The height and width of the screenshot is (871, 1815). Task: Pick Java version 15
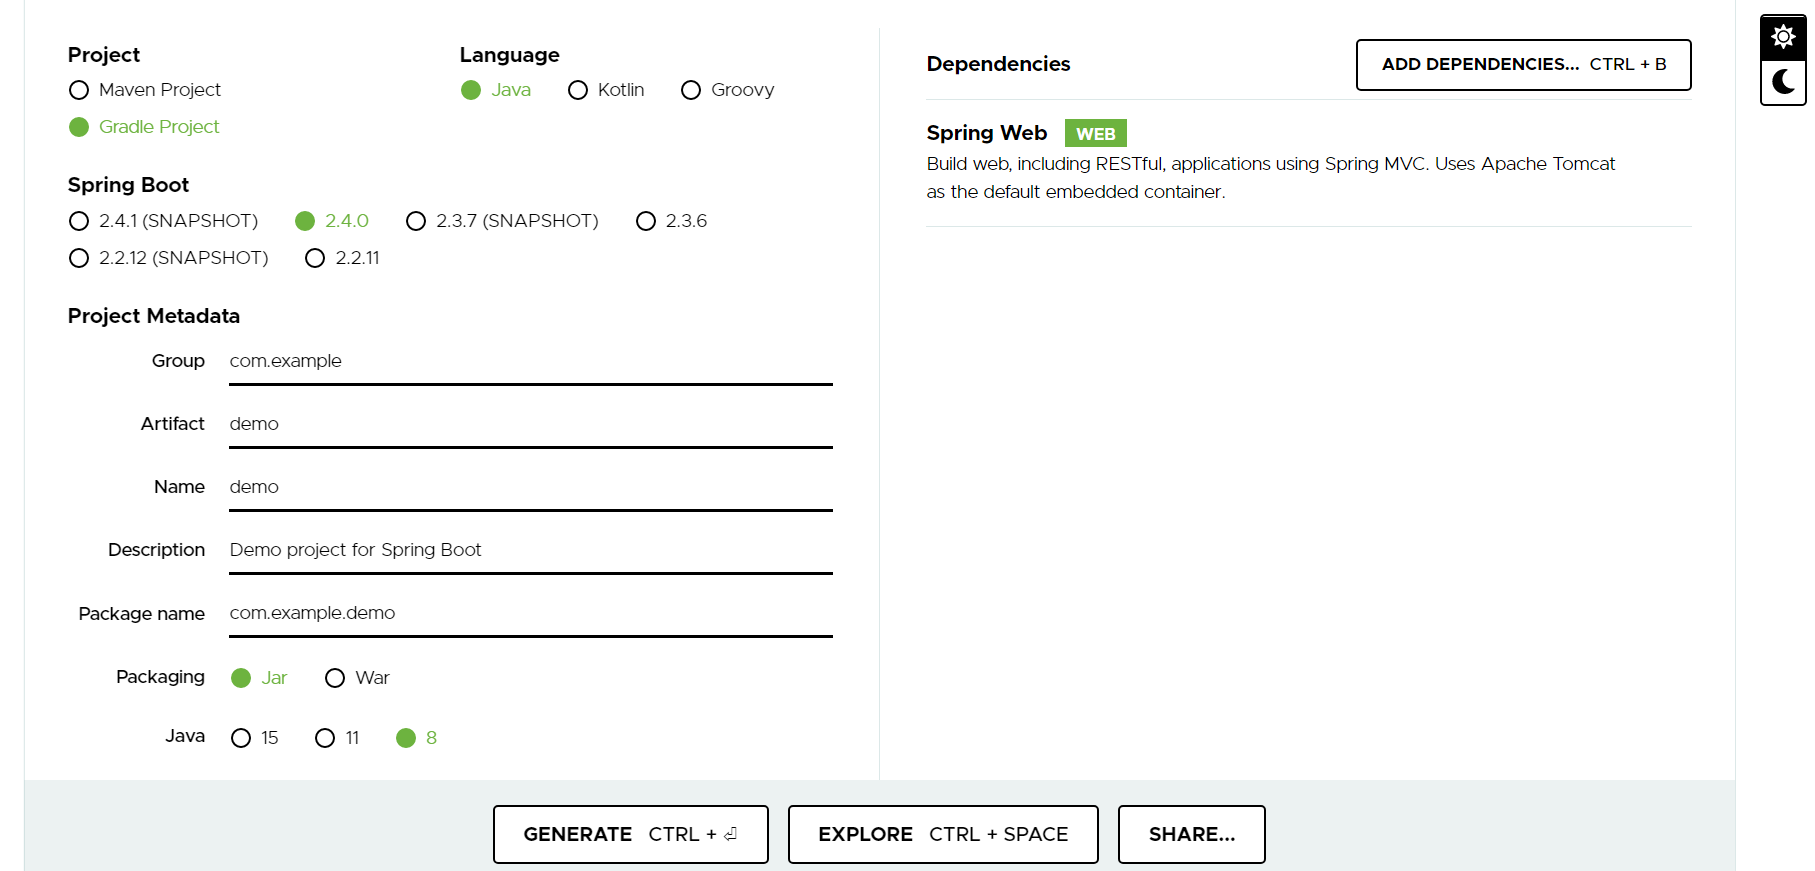255,738
